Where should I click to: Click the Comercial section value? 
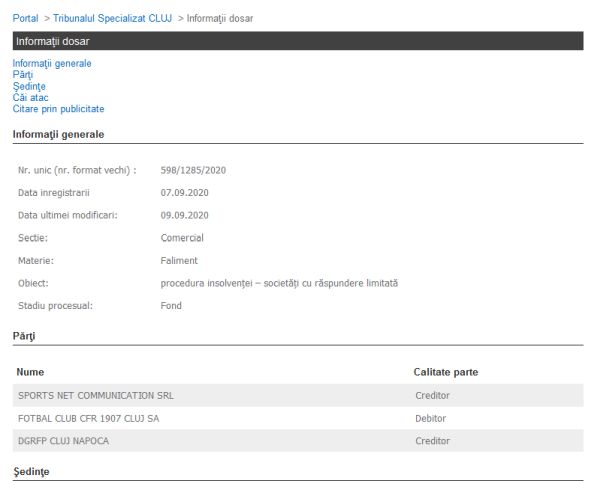(x=182, y=238)
